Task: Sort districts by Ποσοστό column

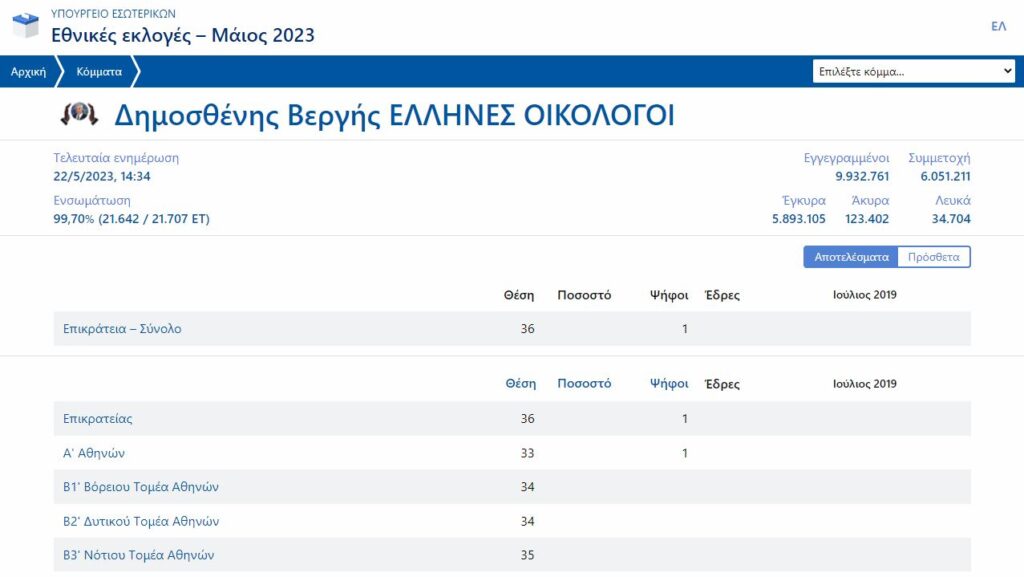Action: point(584,383)
